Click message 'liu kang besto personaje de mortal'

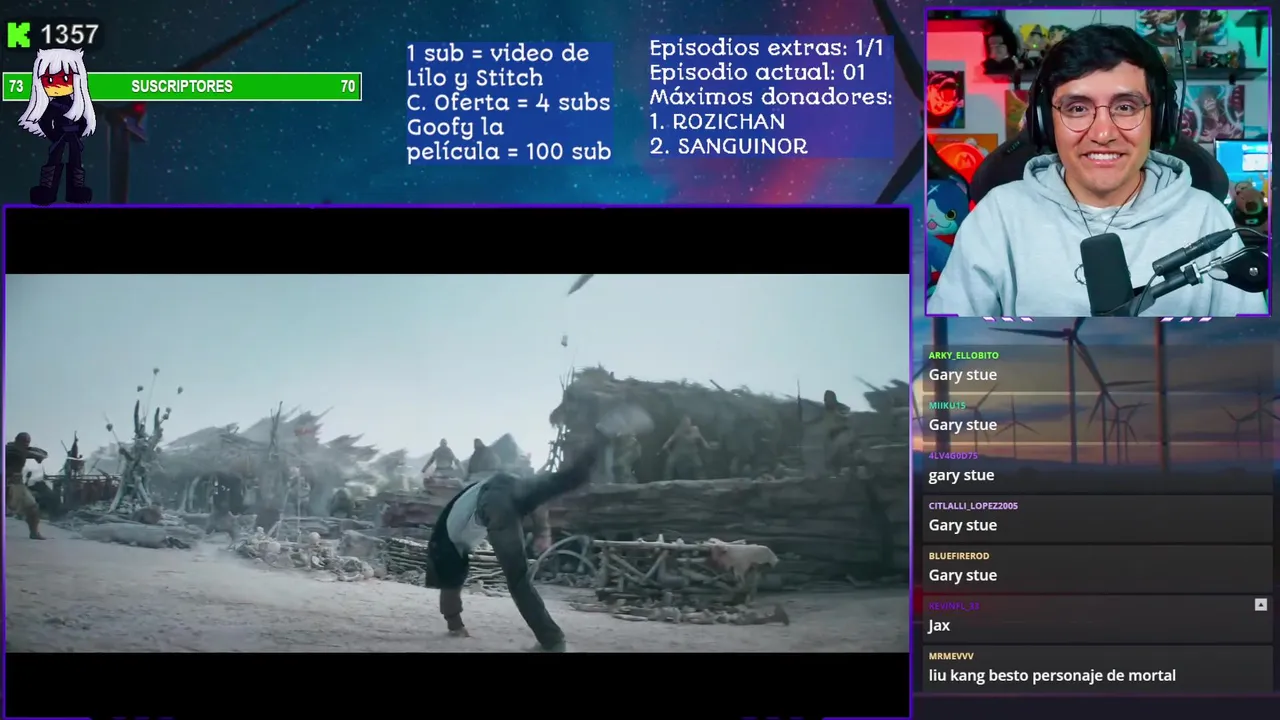[x=1052, y=675]
